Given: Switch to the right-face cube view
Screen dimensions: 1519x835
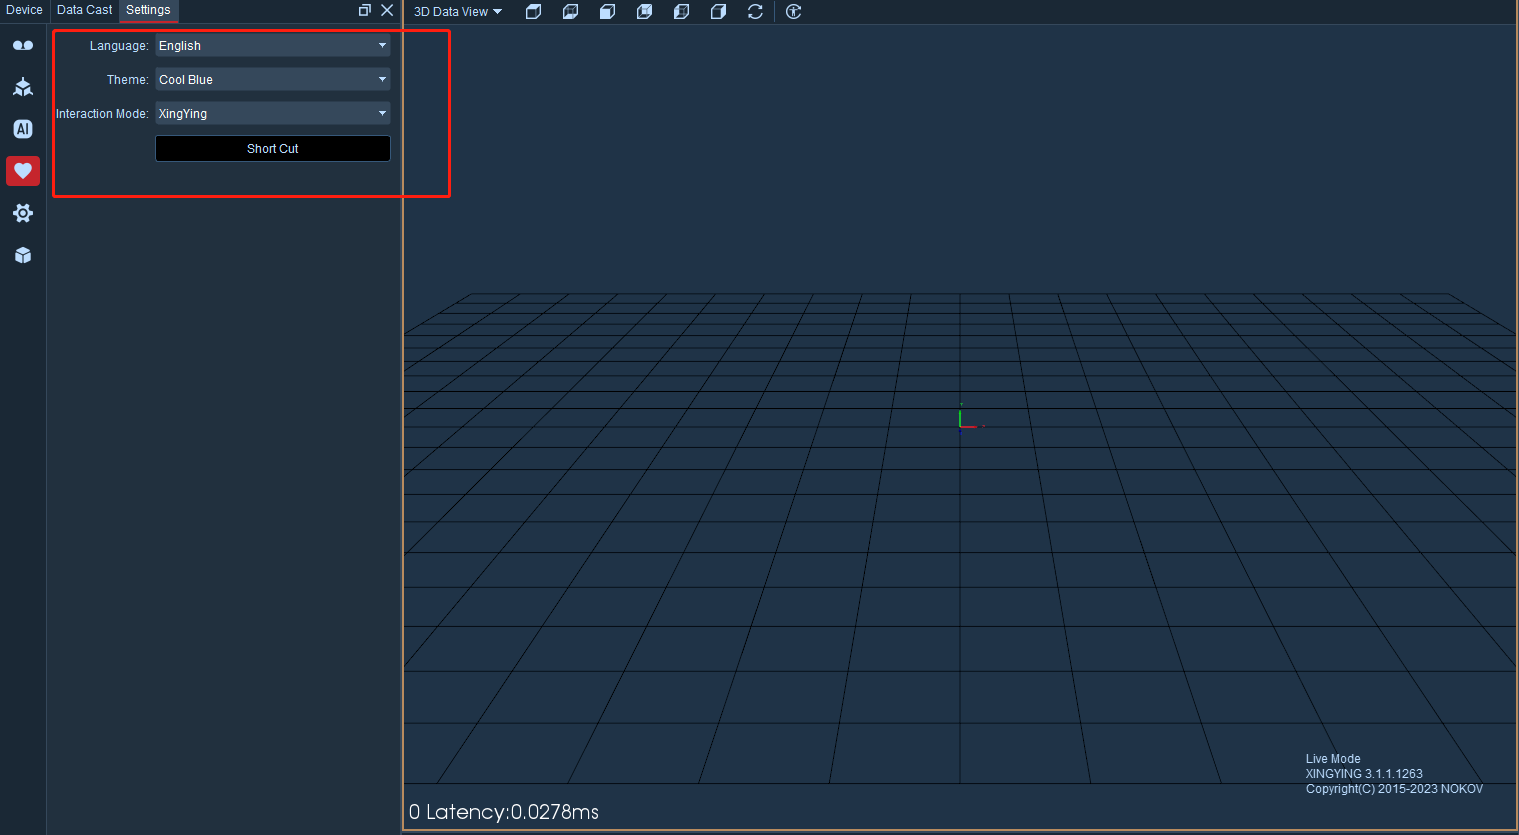Looking at the screenshot, I should (718, 12).
